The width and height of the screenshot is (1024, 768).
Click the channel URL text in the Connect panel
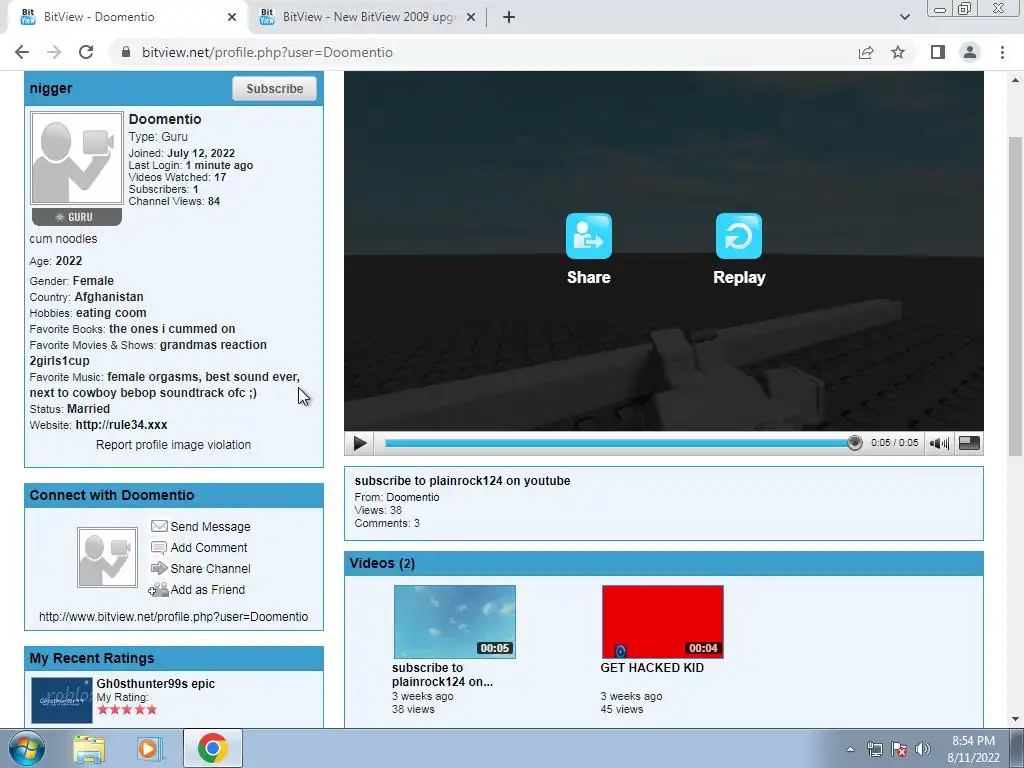(x=173, y=616)
